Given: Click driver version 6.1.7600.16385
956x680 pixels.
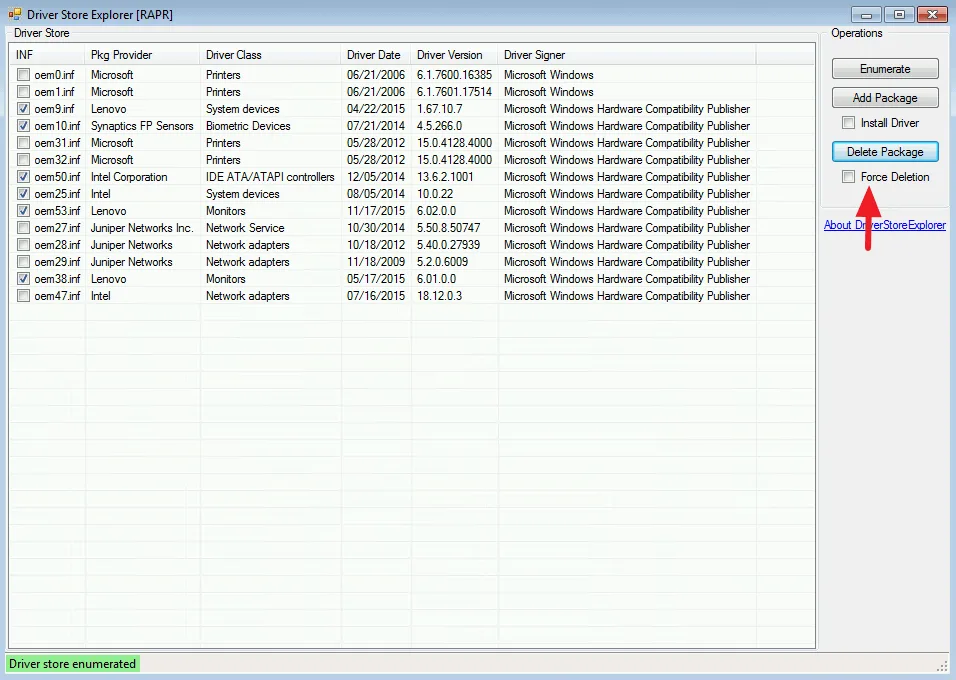Looking at the screenshot, I should pos(454,74).
